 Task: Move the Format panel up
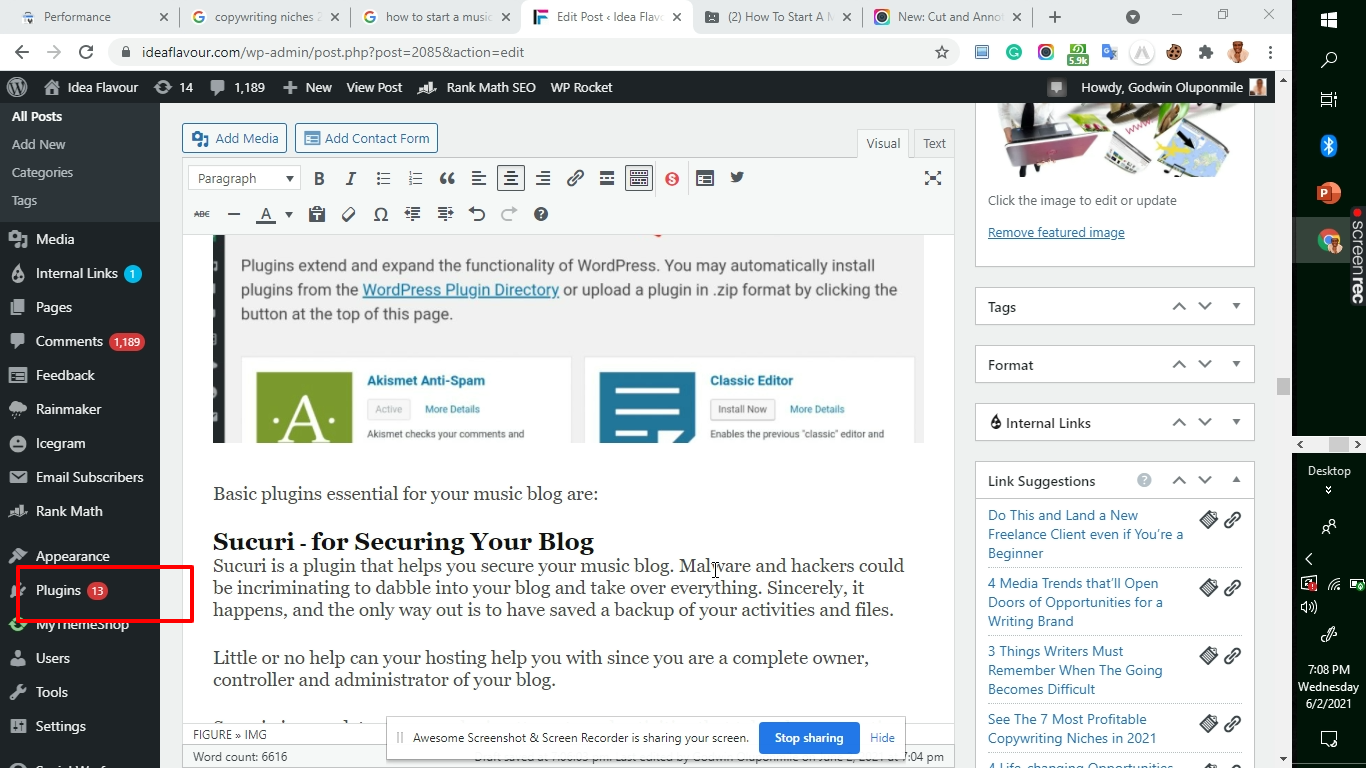click(x=1179, y=364)
